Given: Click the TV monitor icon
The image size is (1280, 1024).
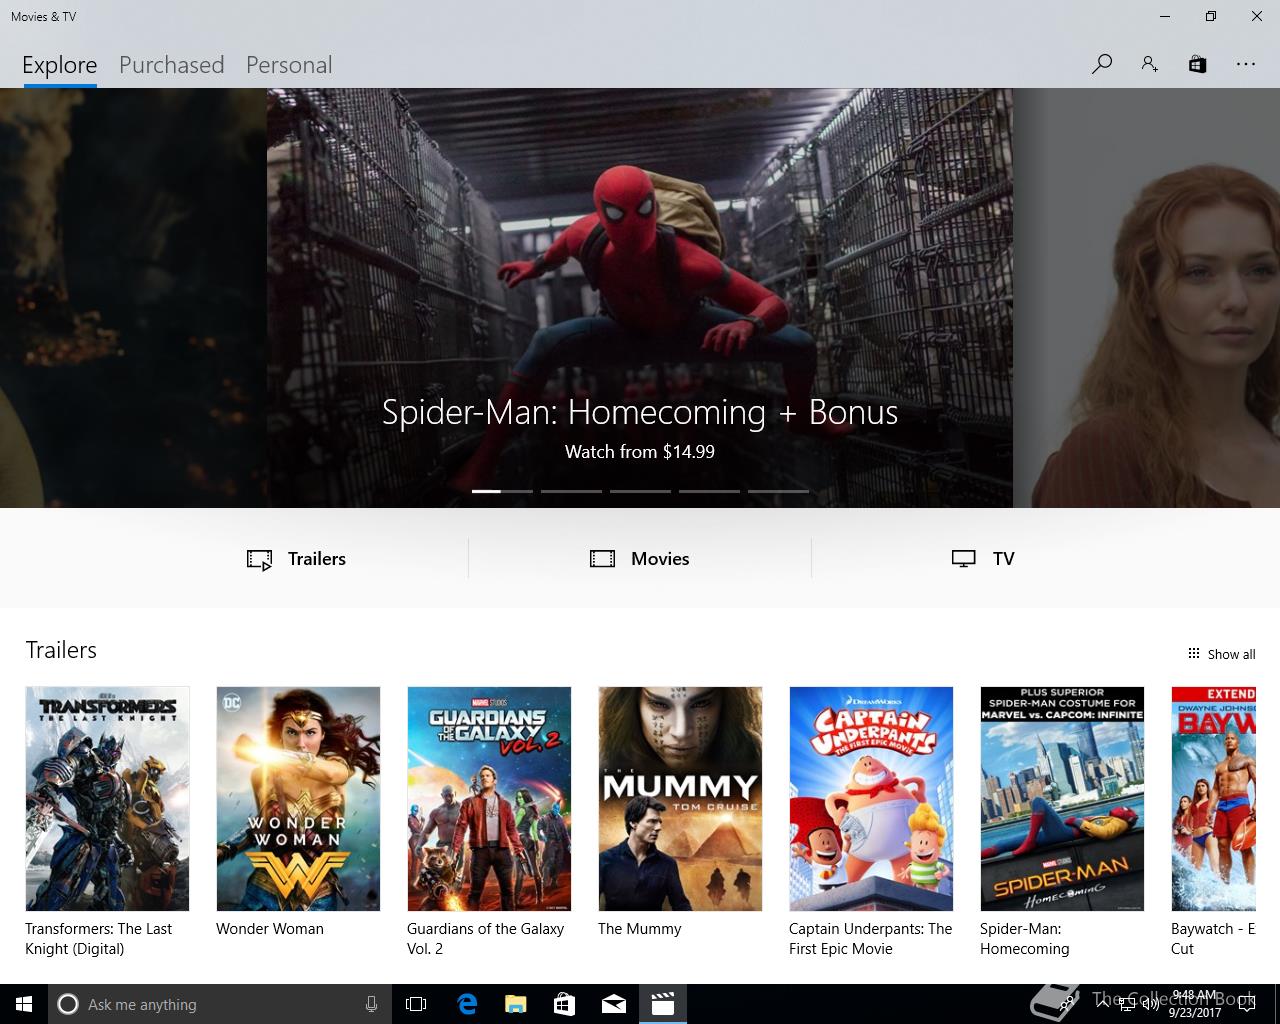Looking at the screenshot, I should 963,559.
